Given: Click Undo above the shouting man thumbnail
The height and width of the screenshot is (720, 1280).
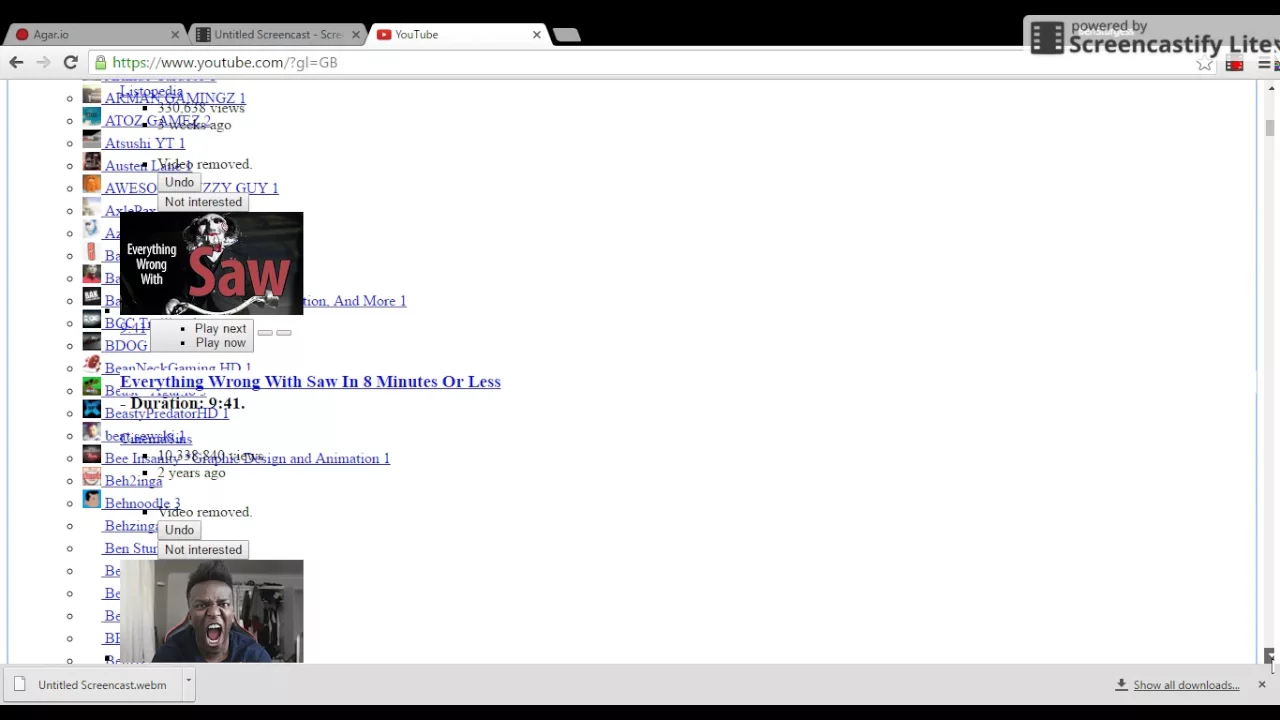Looking at the screenshot, I should pos(179,530).
